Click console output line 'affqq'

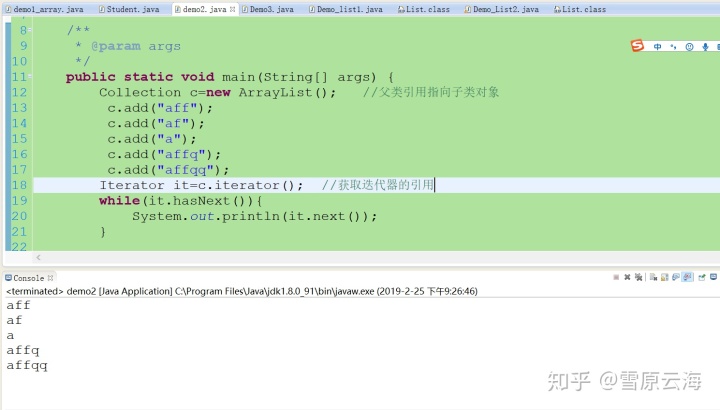(x=27, y=365)
